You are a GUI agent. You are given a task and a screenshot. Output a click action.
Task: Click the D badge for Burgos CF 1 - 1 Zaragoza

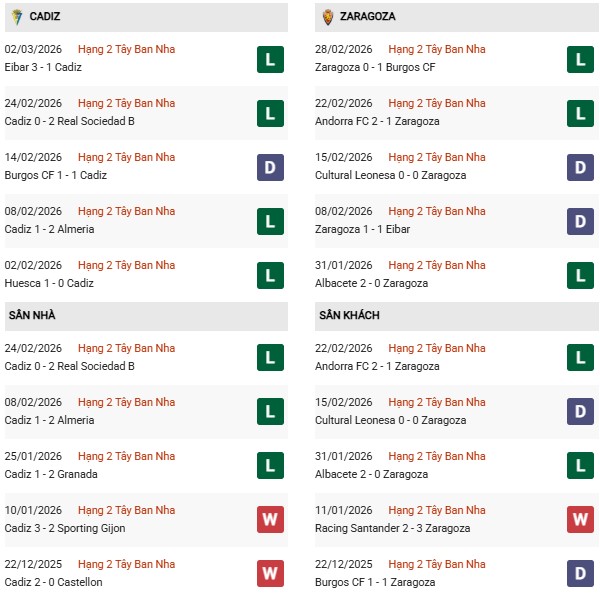click(579, 574)
